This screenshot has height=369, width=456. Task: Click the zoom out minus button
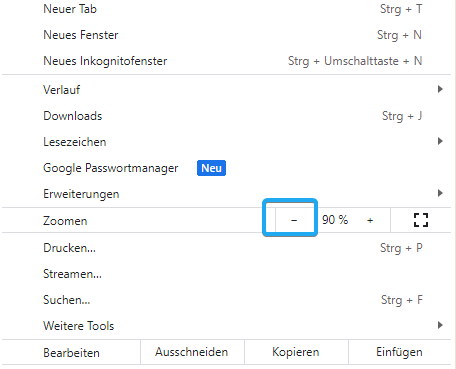coord(294,220)
